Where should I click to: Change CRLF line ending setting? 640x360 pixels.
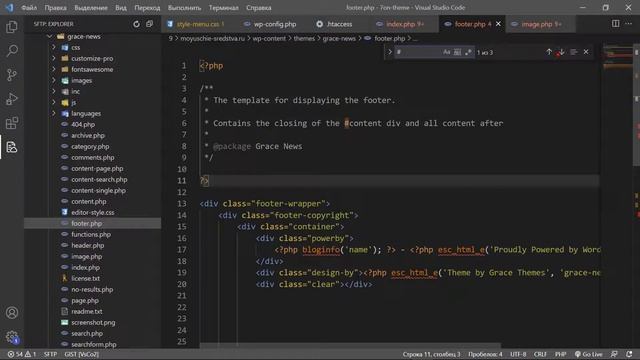coord(540,354)
